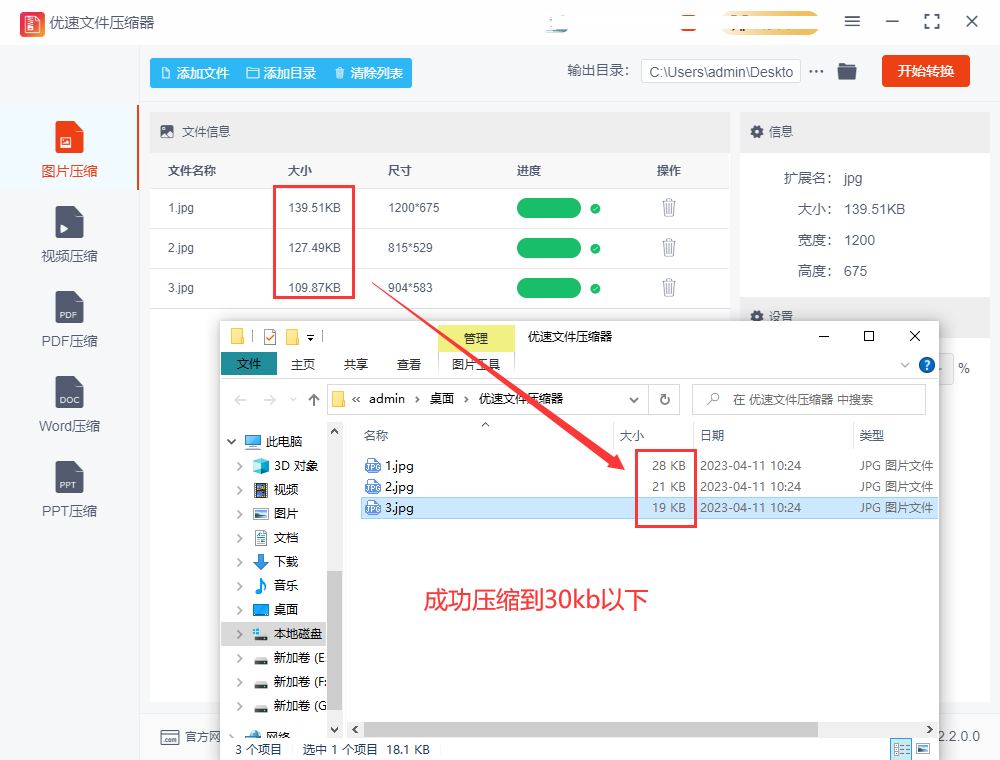Click the hamburger menu icon top right
Viewport: 1000px width, 760px height.
tap(853, 22)
